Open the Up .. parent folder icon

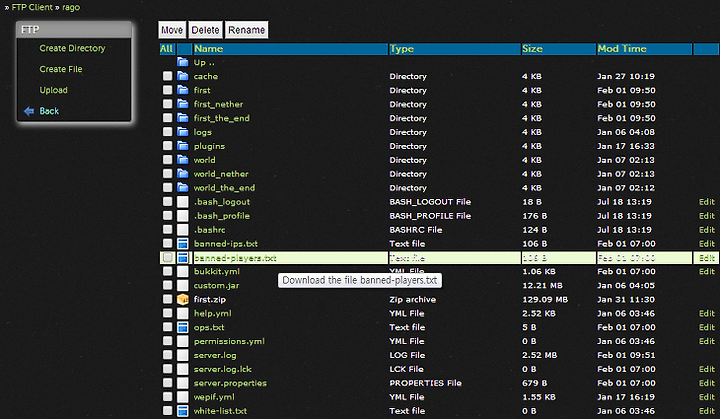[183, 62]
